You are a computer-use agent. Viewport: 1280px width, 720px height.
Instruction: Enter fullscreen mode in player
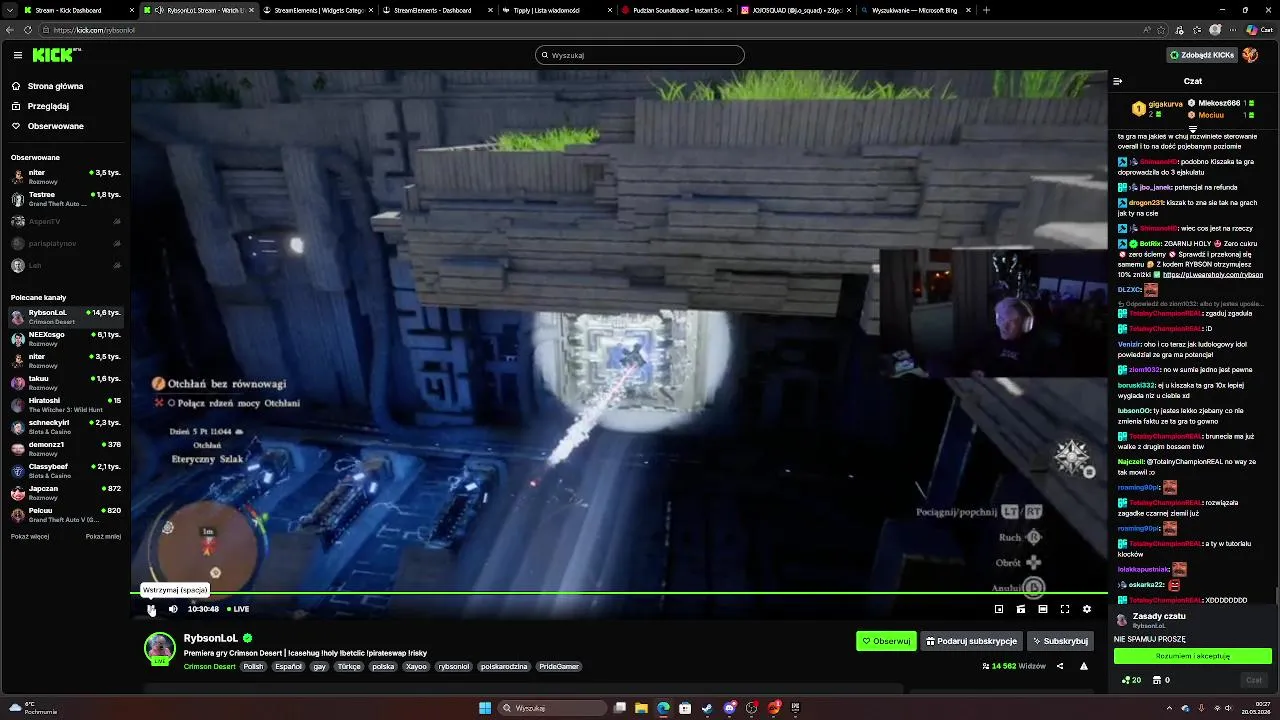pyautogui.click(x=1065, y=609)
